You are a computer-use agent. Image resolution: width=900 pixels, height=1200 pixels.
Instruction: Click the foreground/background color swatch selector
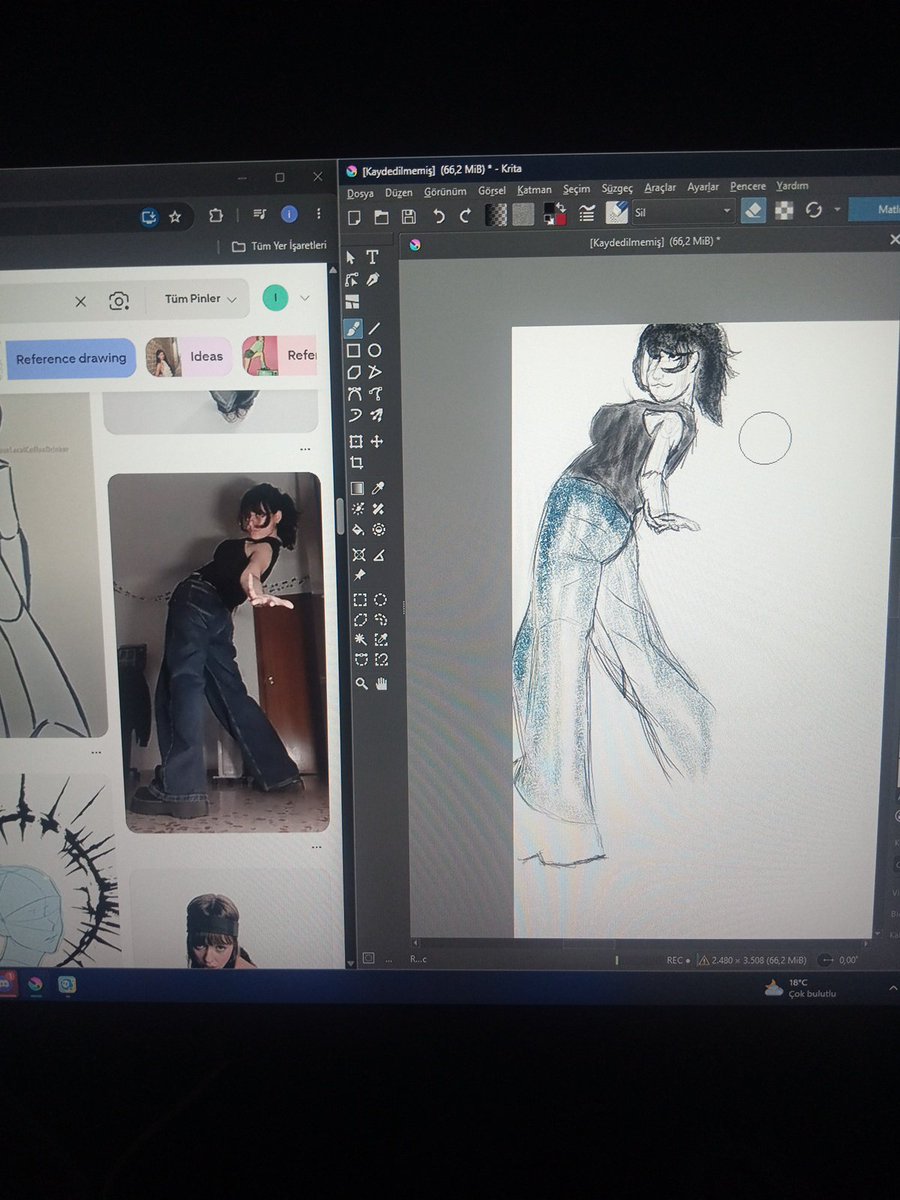click(x=555, y=214)
